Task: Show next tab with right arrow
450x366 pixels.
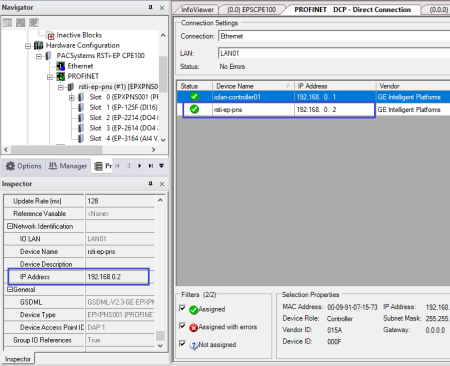Action: tap(140, 166)
